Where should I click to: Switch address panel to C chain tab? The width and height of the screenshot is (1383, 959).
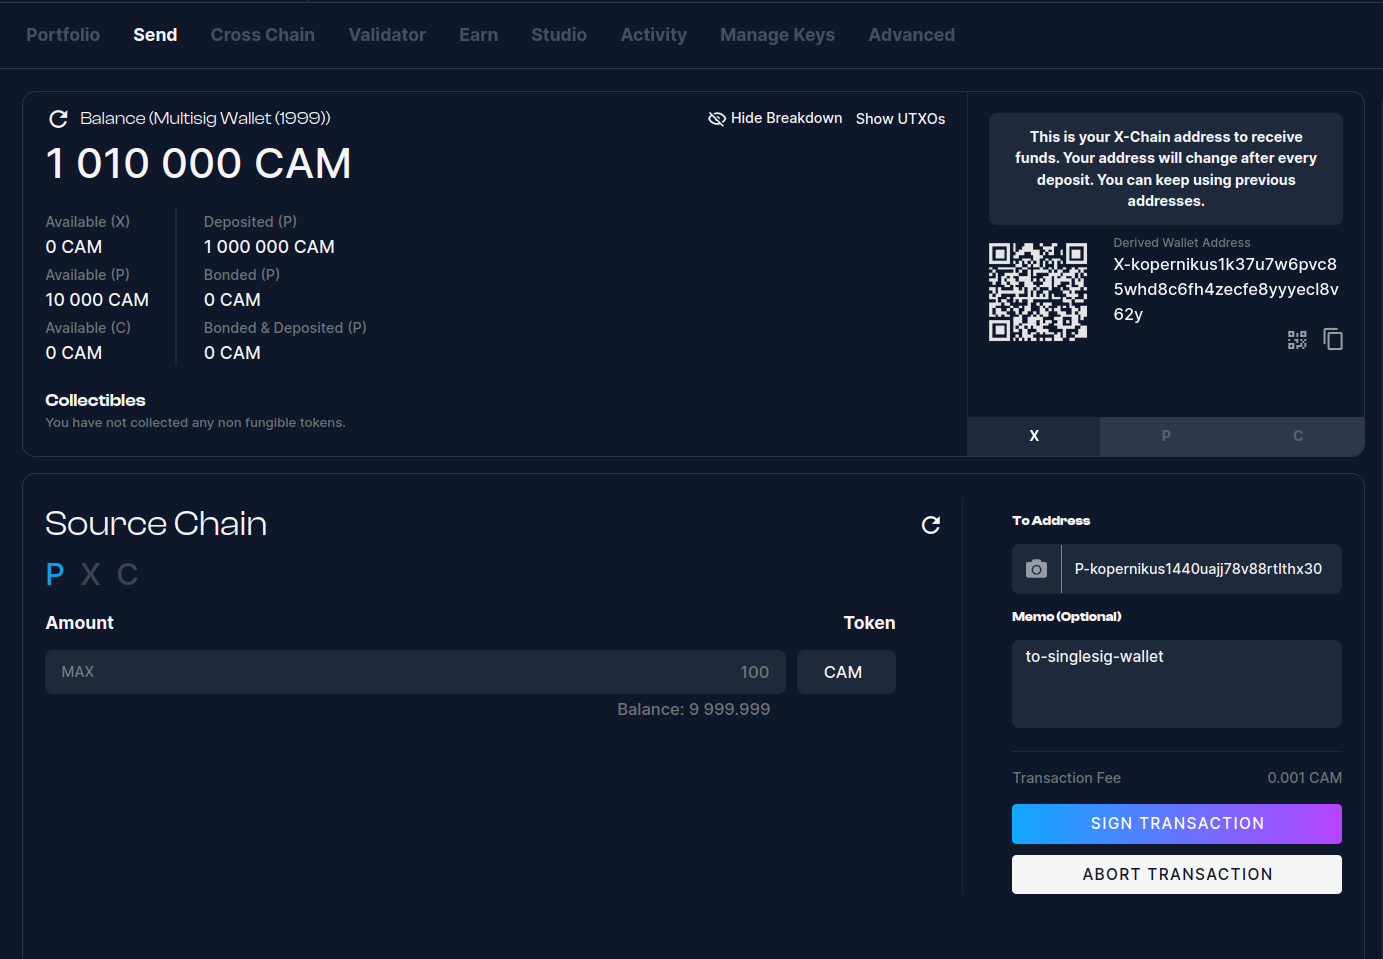click(1297, 436)
